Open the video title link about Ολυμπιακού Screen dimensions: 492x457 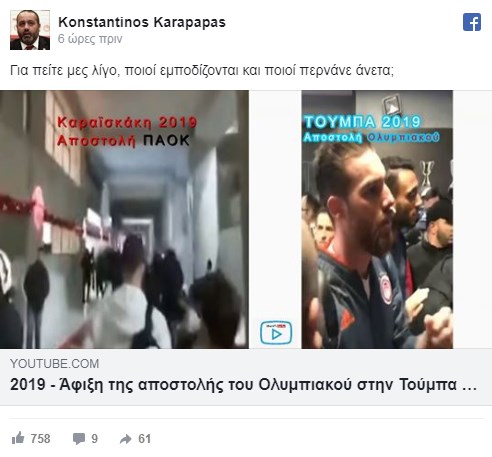(243, 385)
